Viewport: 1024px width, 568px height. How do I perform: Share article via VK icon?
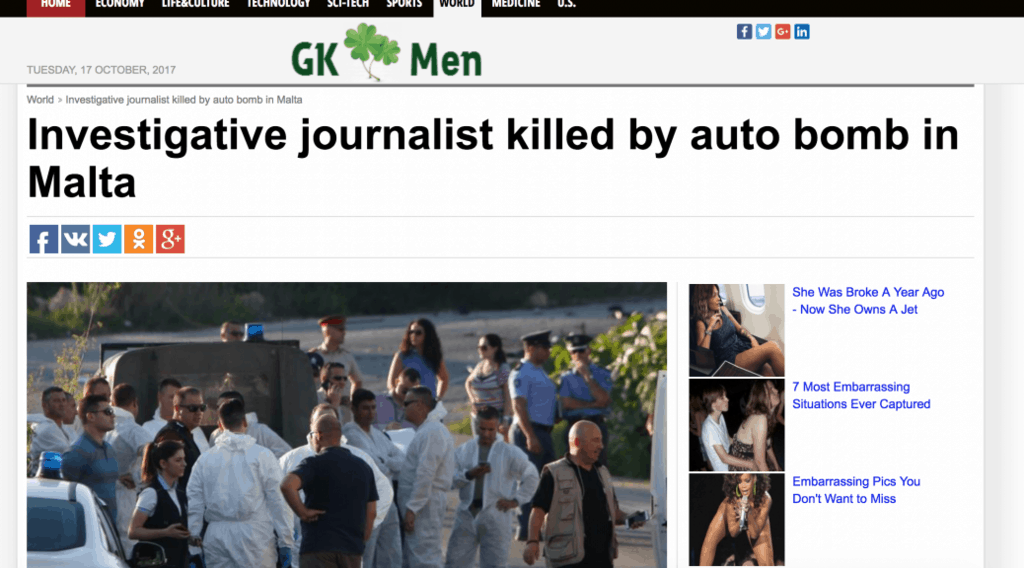click(x=75, y=239)
